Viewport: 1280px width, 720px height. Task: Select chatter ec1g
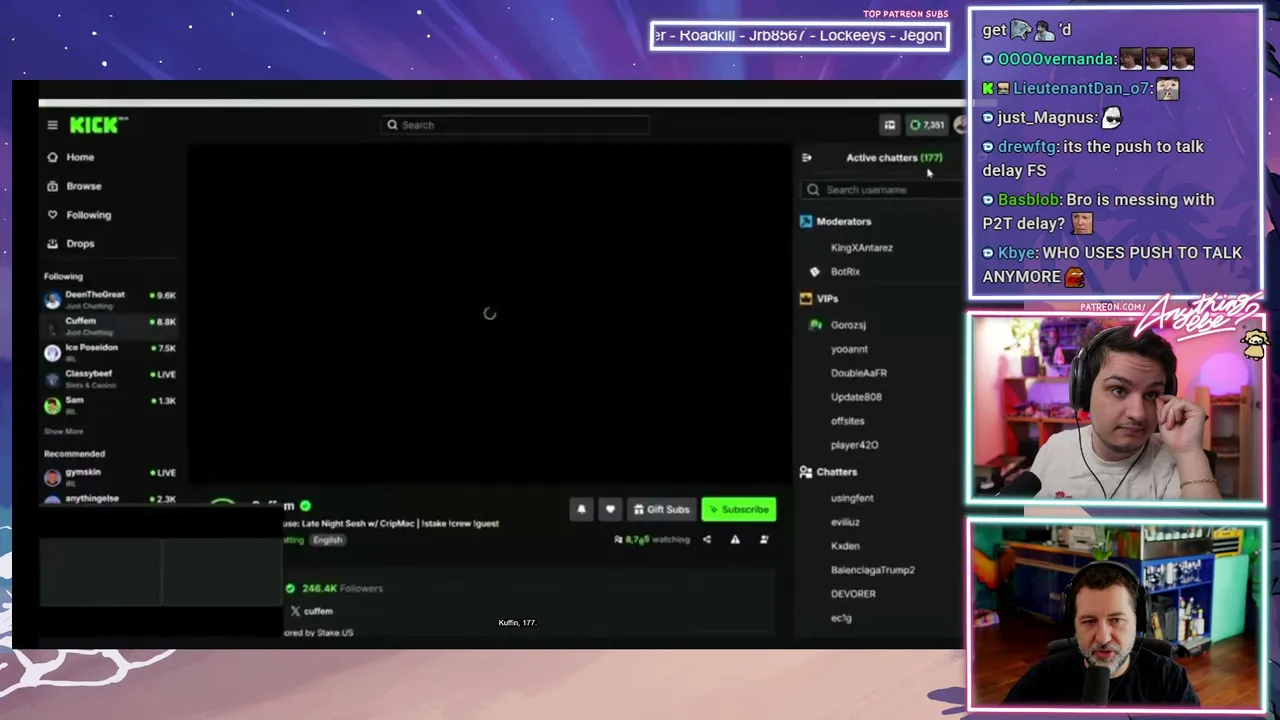click(841, 618)
